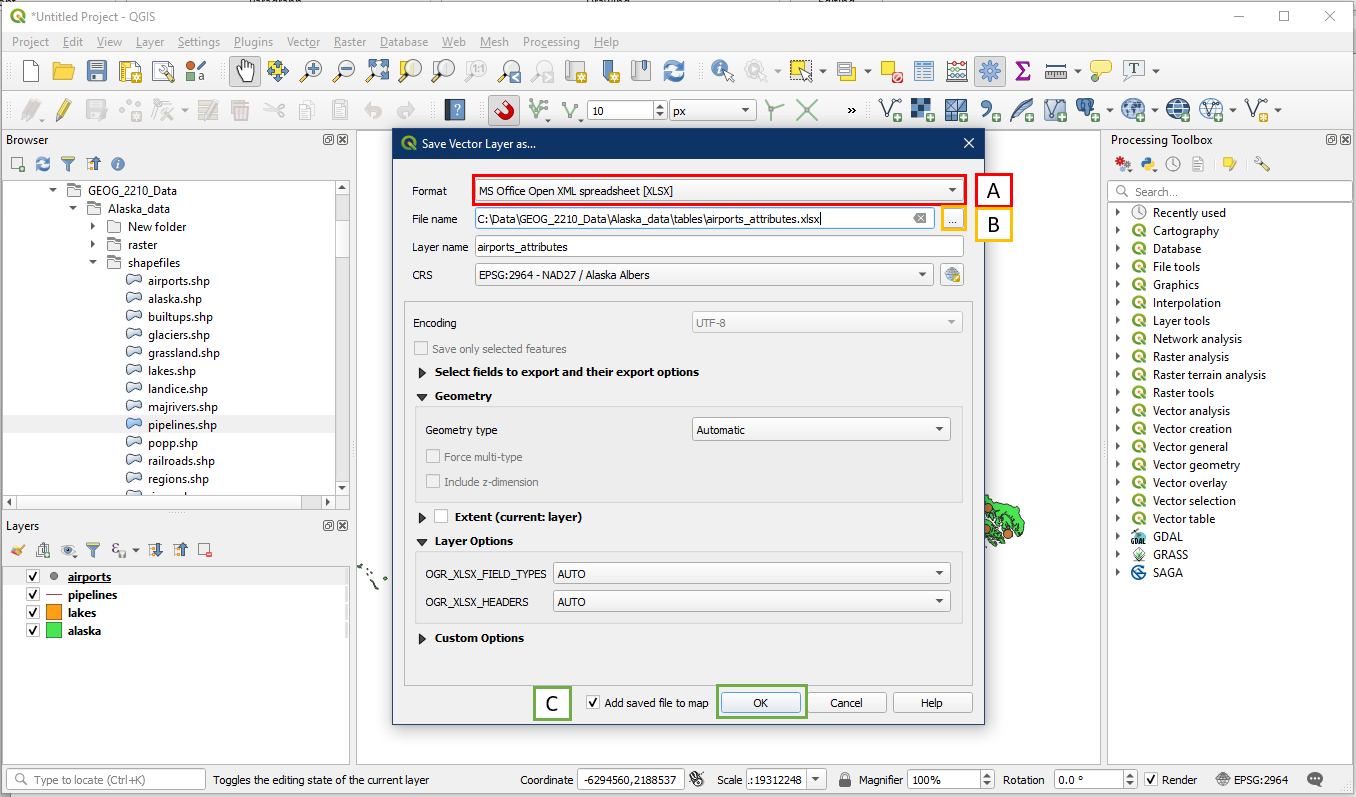Click the Save Project toolbar icon
The width and height of the screenshot is (1356, 797).
[97, 71]
